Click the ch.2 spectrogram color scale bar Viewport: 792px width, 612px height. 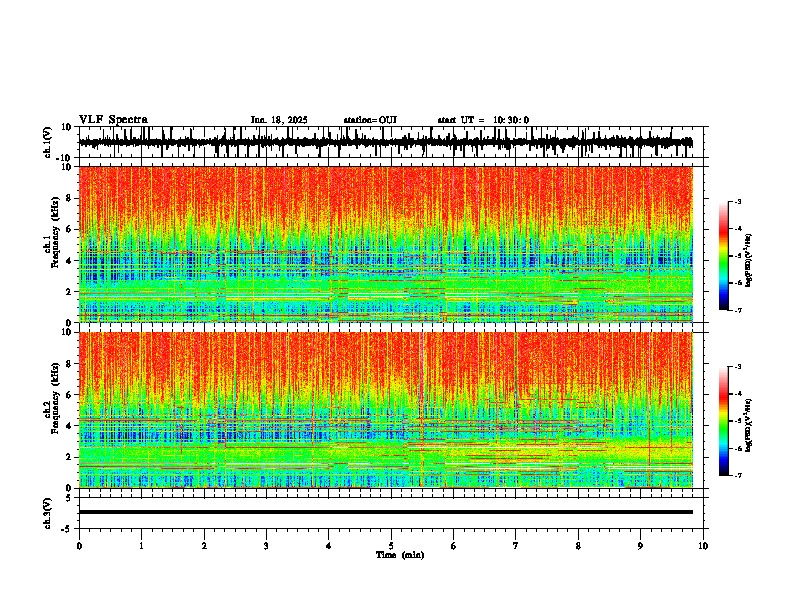723,421
